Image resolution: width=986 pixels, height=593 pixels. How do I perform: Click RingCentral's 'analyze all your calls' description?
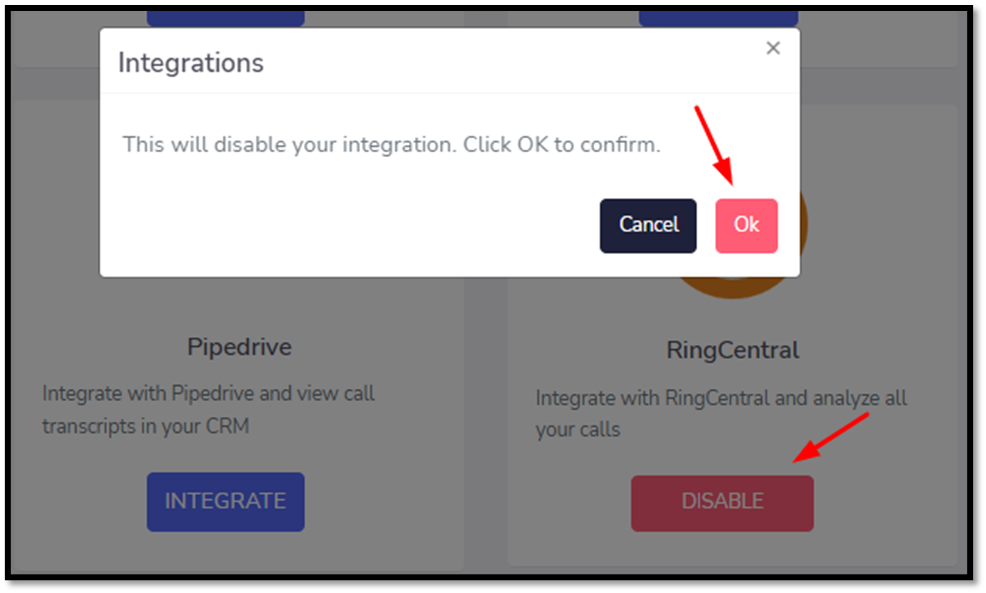pyautogui.click(x=721, y=414)
